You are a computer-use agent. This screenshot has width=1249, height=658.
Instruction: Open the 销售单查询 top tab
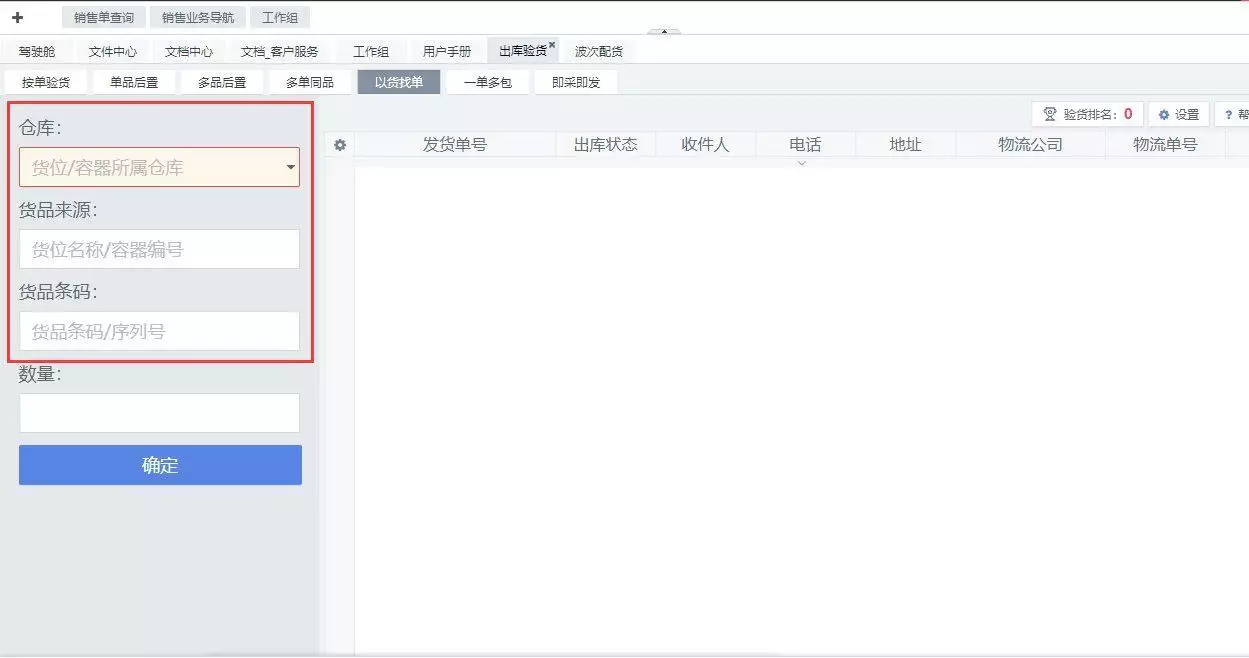click(103, 17)
